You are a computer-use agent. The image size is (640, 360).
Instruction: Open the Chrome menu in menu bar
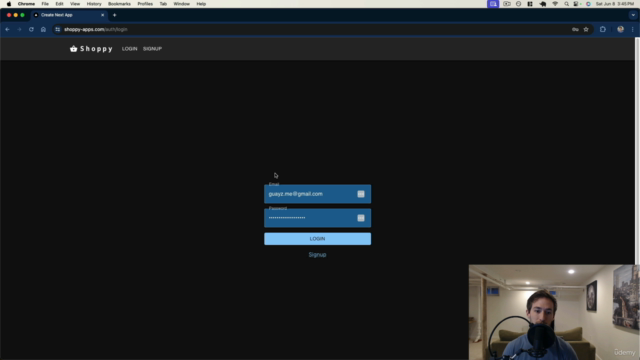(26, 4)
